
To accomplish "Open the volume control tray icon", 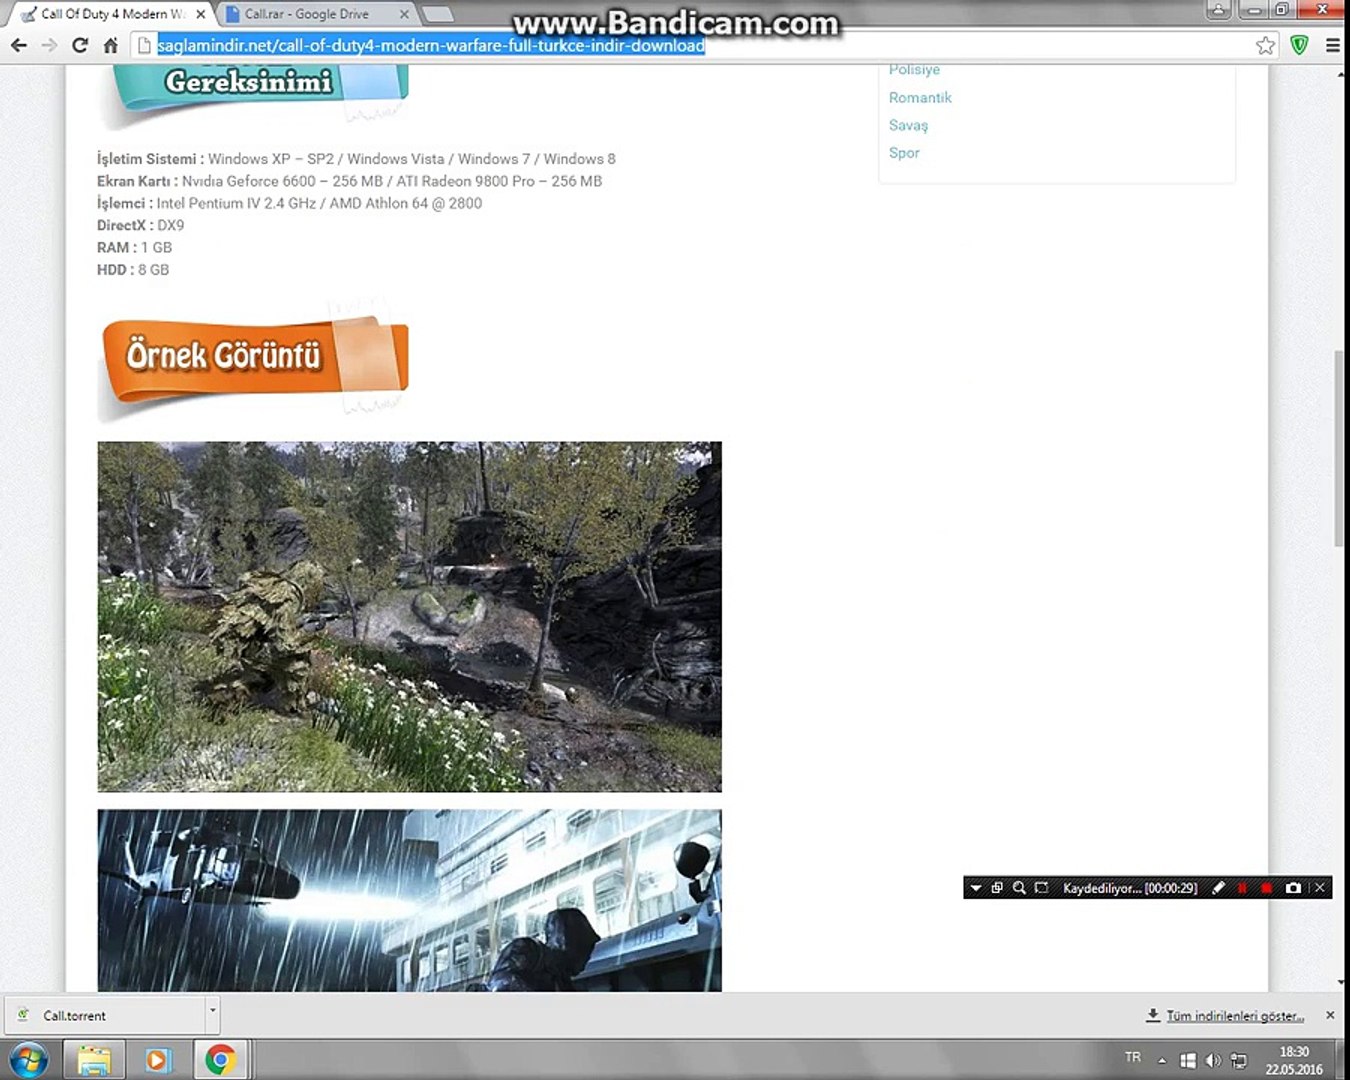I will (1213, 1060).
